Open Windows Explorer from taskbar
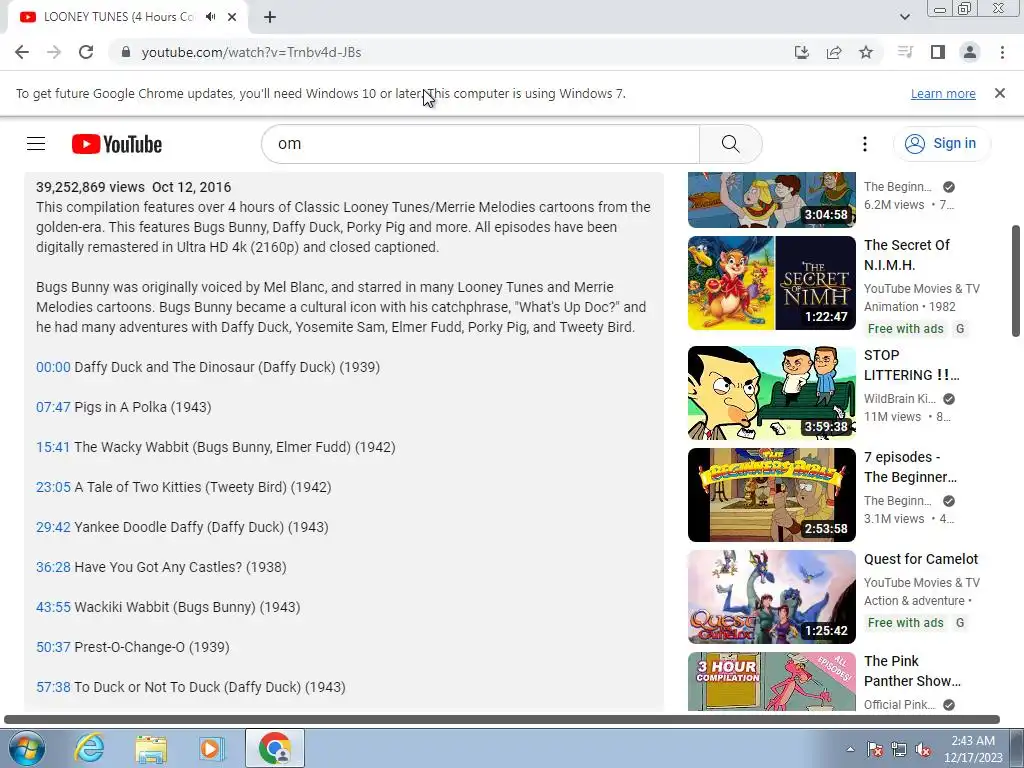 (151, 748)
